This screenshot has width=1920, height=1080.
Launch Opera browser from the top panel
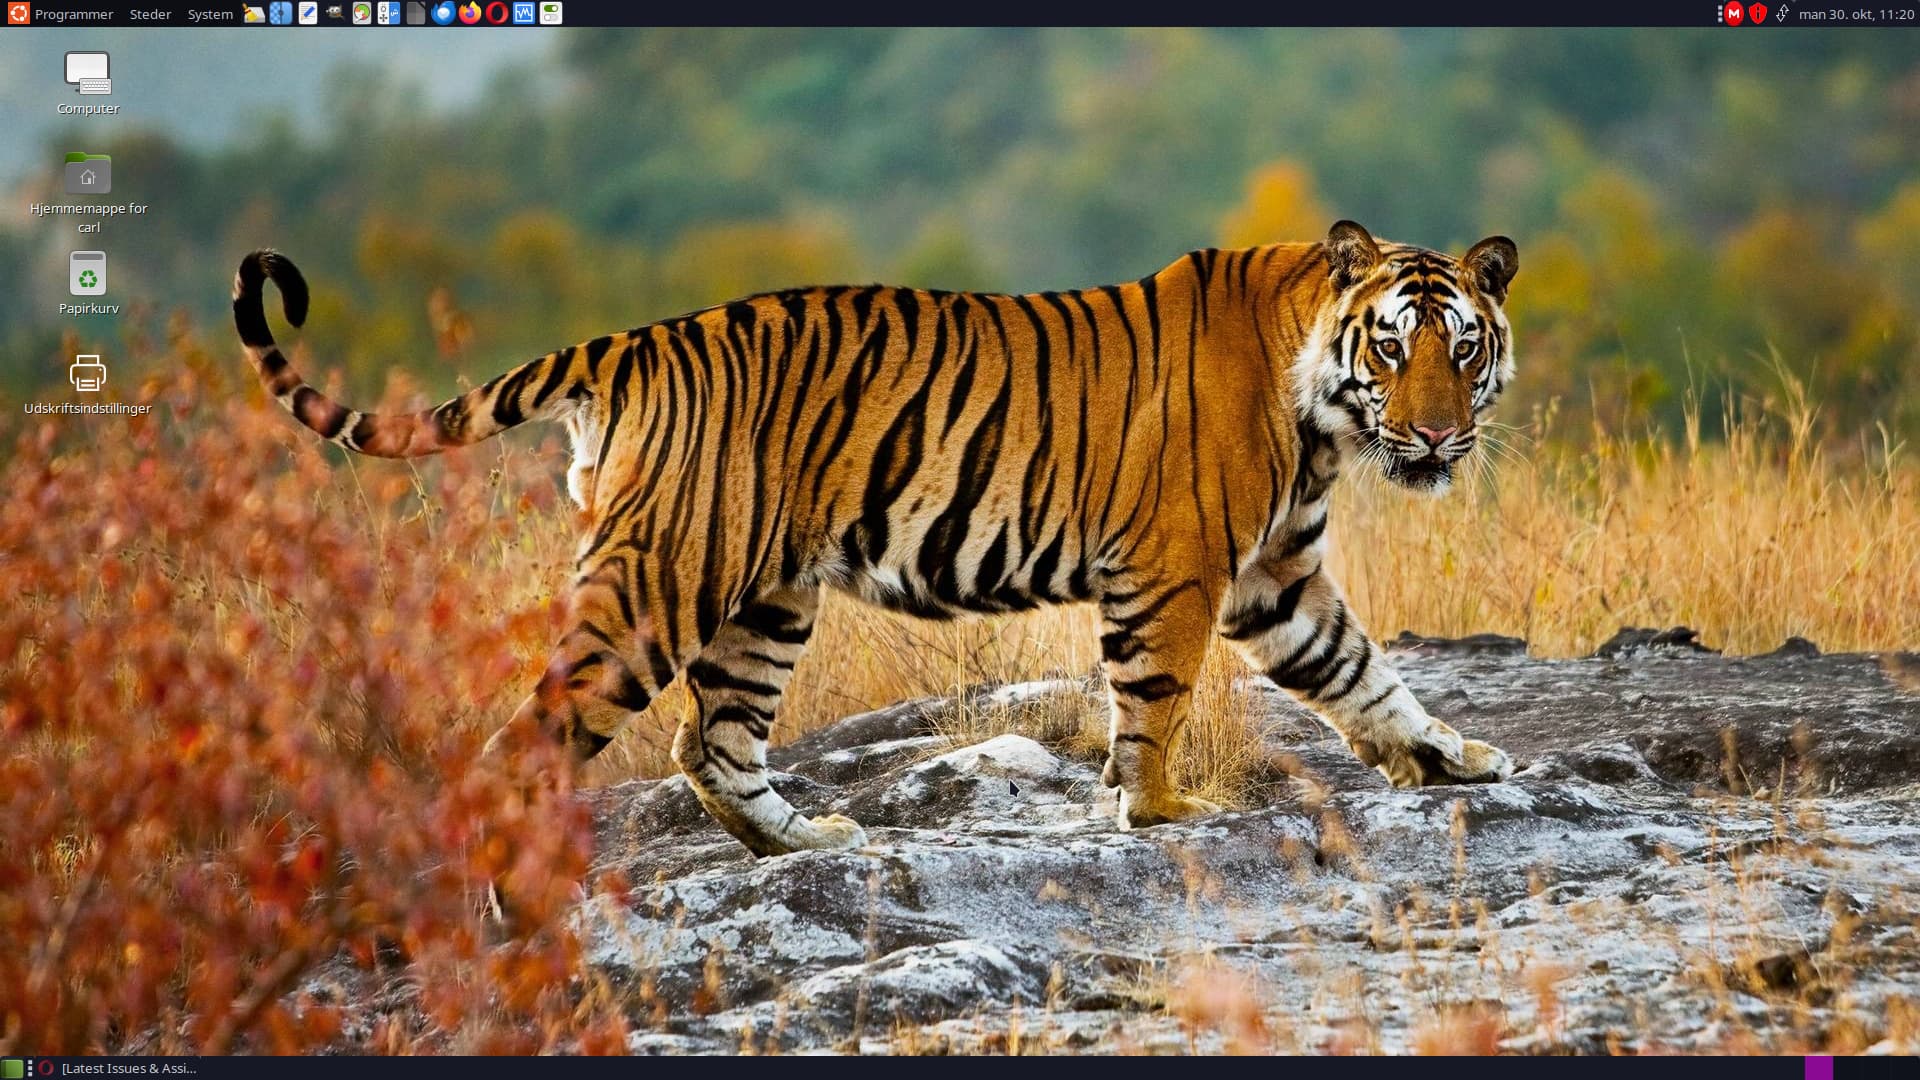coord(497,14)
